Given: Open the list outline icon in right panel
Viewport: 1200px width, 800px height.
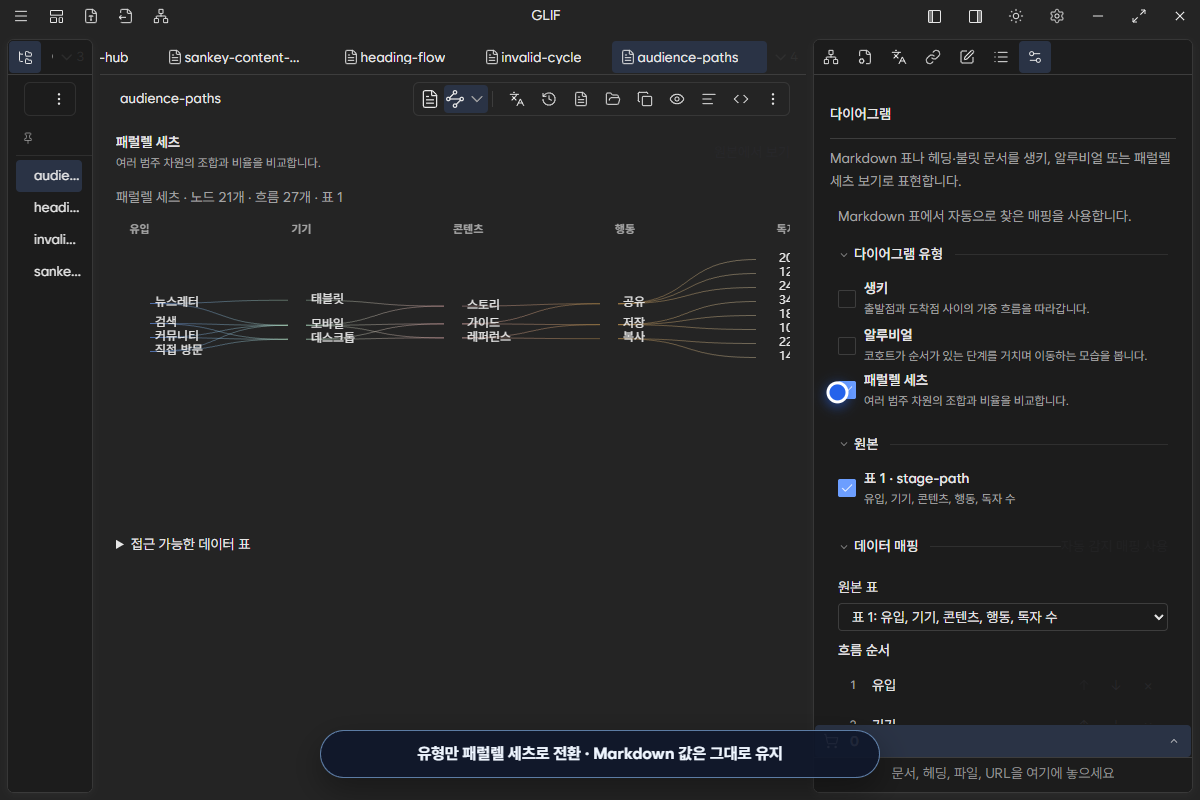Looking at the screenshot, I should coord(1001,57).
